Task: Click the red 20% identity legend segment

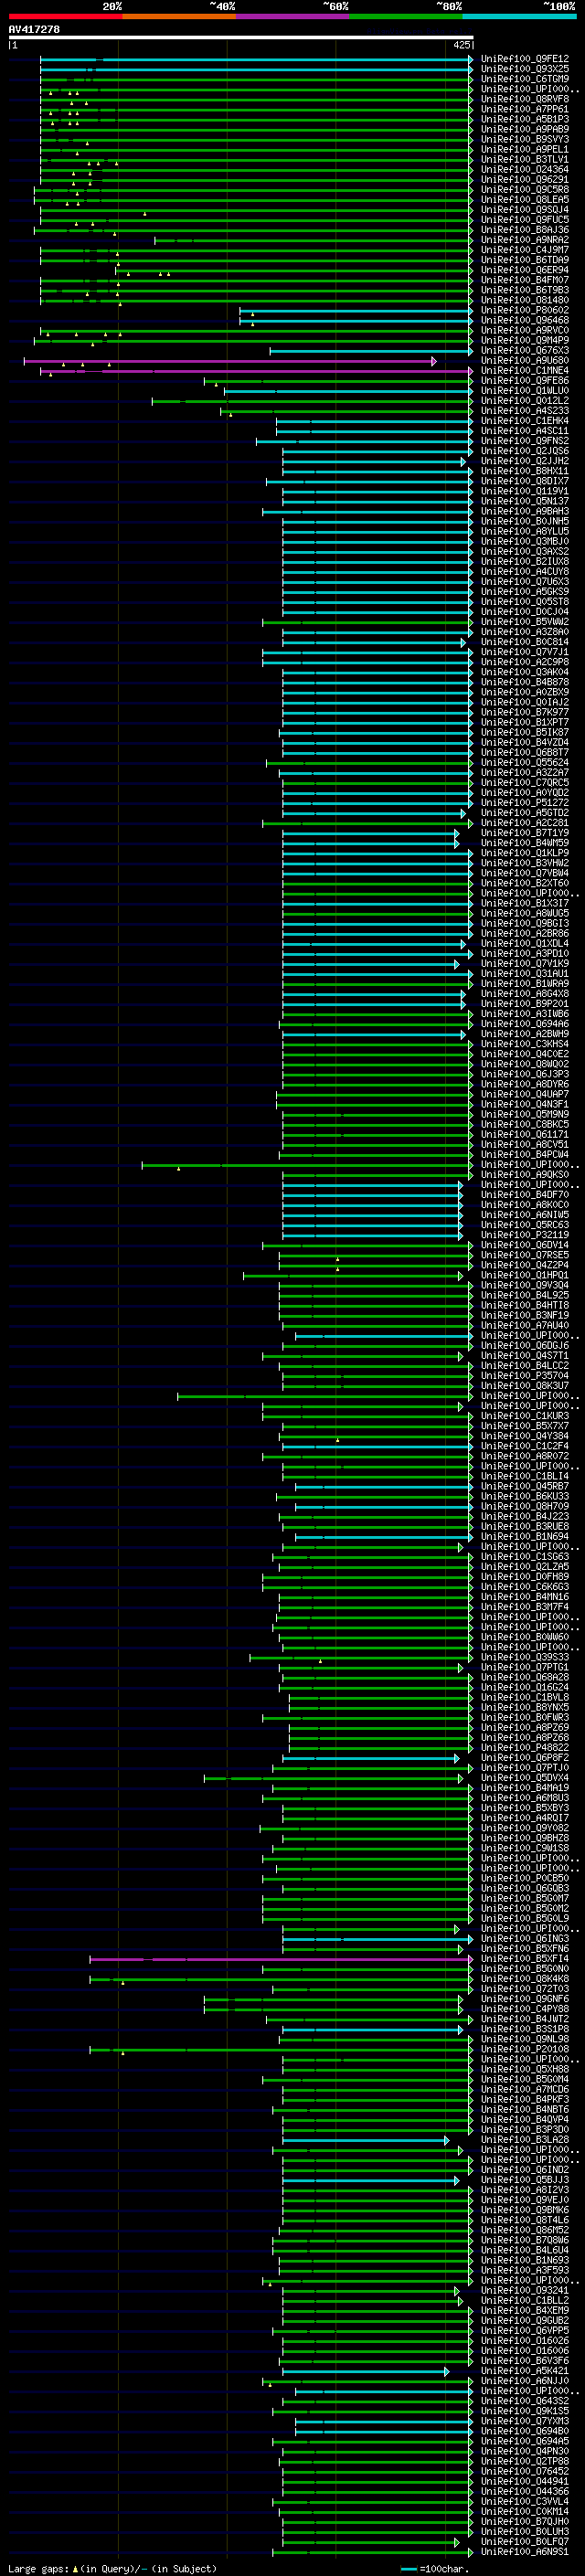Action: tap(65, 16)
